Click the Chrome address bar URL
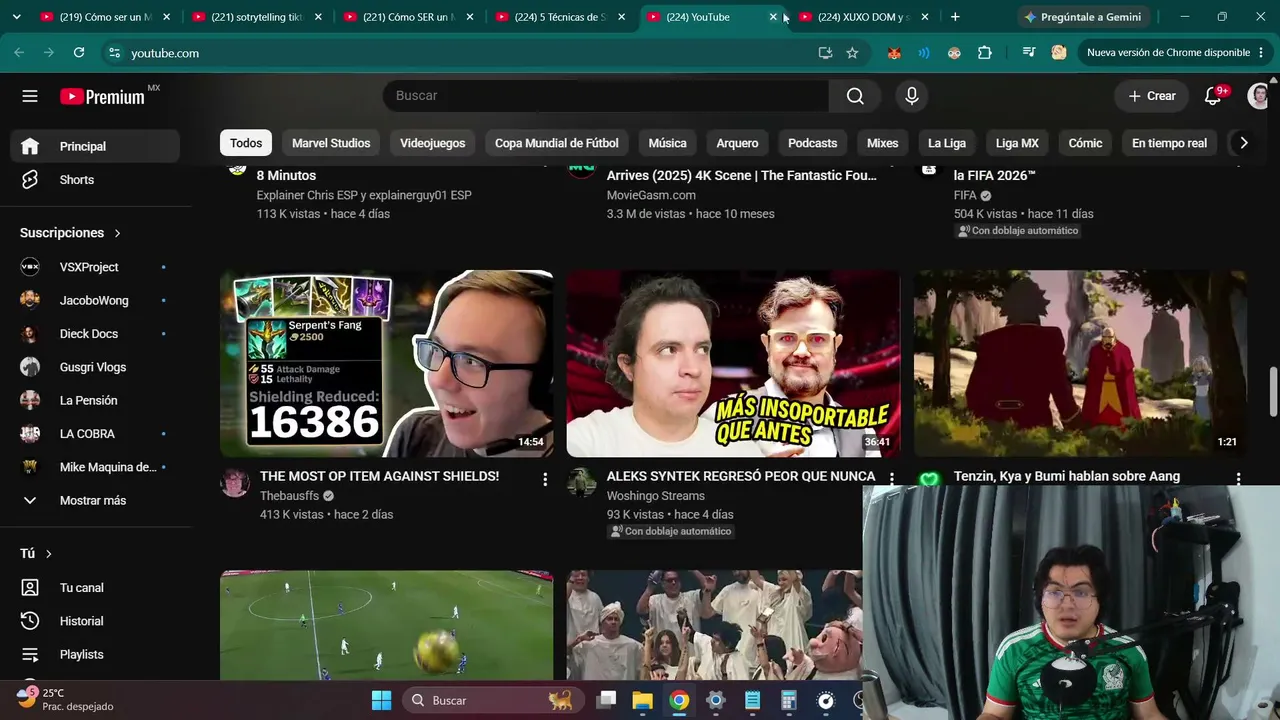Image resolution: width=1280 pixels, height=720 pixels. 165,53
